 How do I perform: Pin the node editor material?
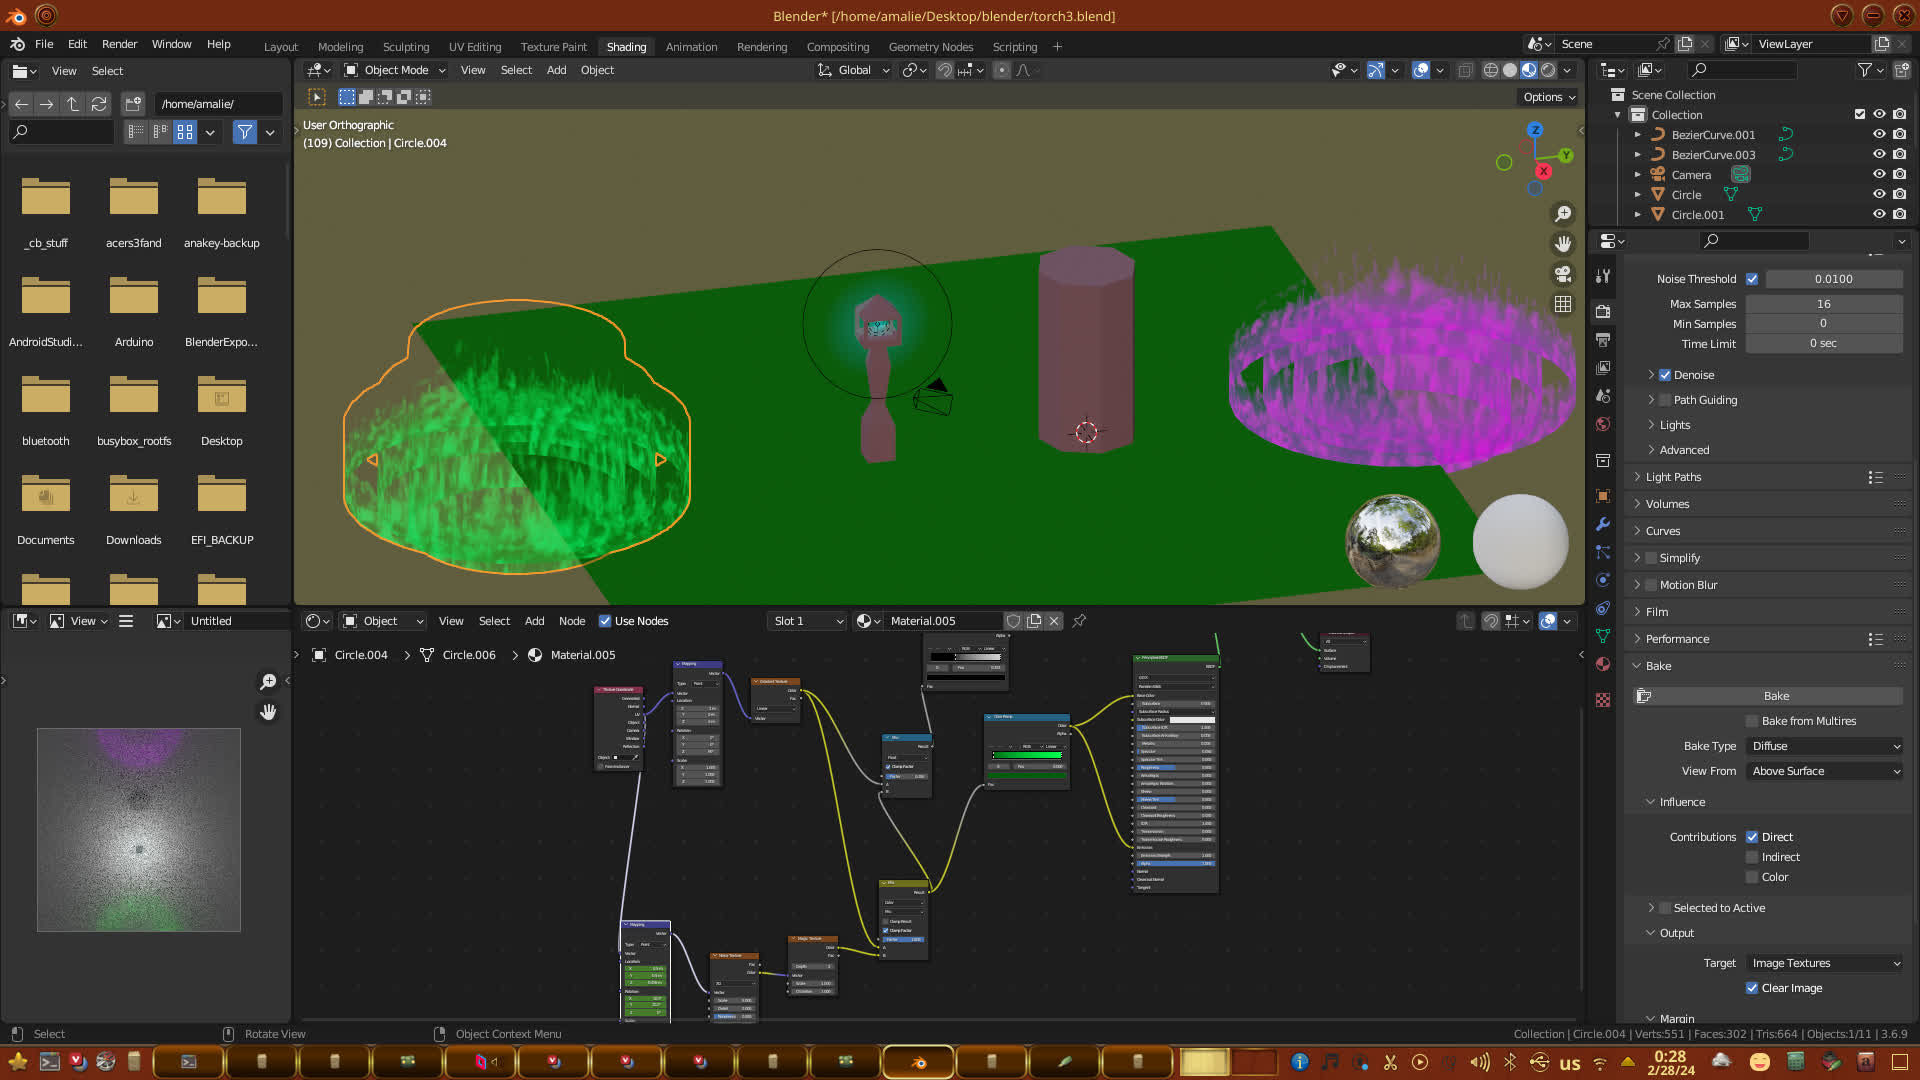pos(1079,621)
